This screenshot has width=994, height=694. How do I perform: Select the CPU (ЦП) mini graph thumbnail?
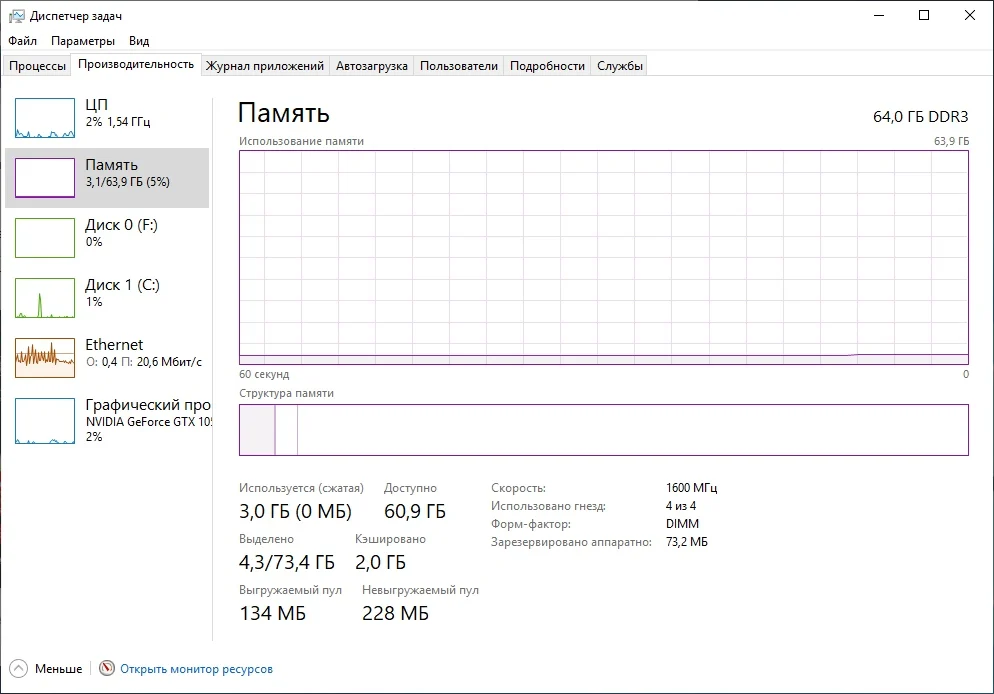(45, 118)
